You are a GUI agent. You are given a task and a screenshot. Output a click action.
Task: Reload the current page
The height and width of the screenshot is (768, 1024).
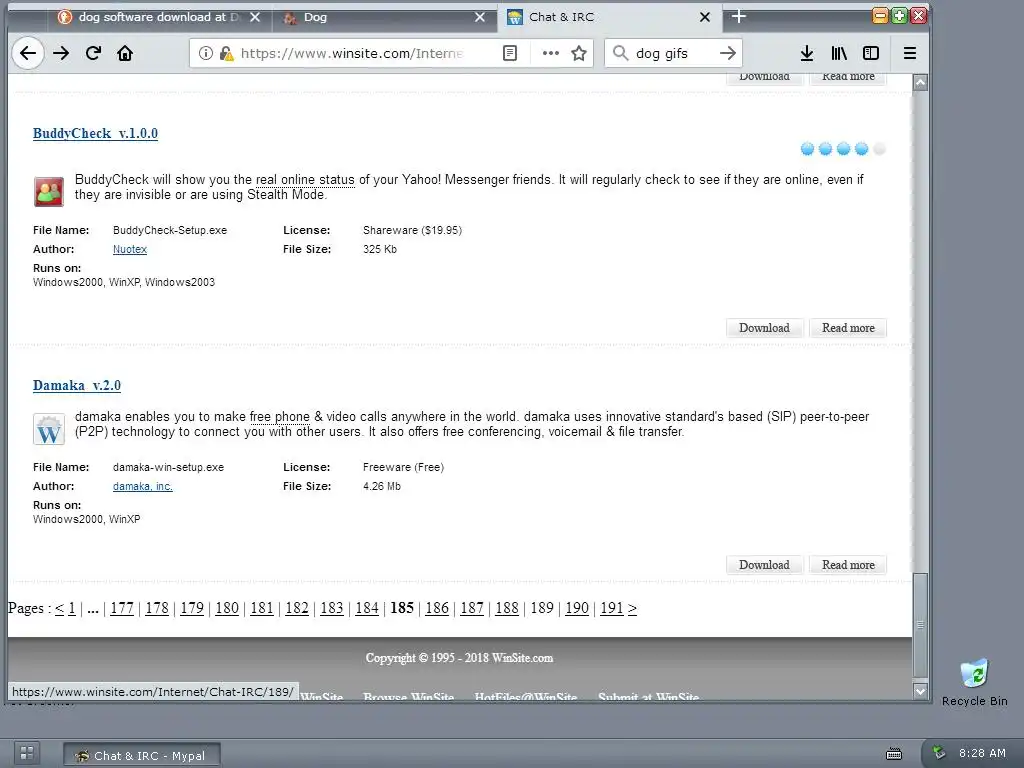click(93, 53)
